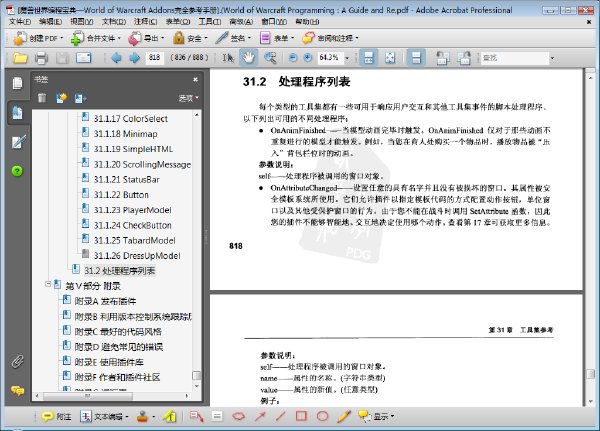Image resolution: width=600 pixels, height=431 pixels.
Task: Click the Open folder icon
Action: point(20,58)
